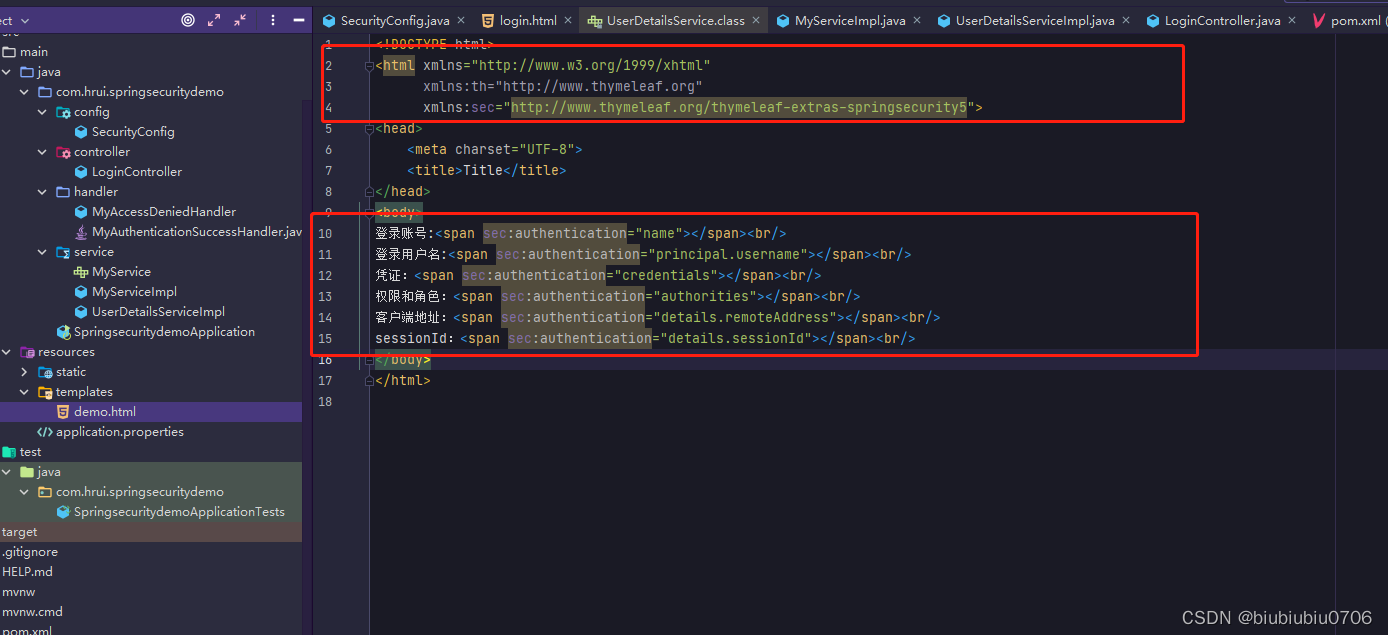Collapse the java source folder under main
Image resolution: width=1388 pixels, height=635 pixels.
click(x=8, y=72)
